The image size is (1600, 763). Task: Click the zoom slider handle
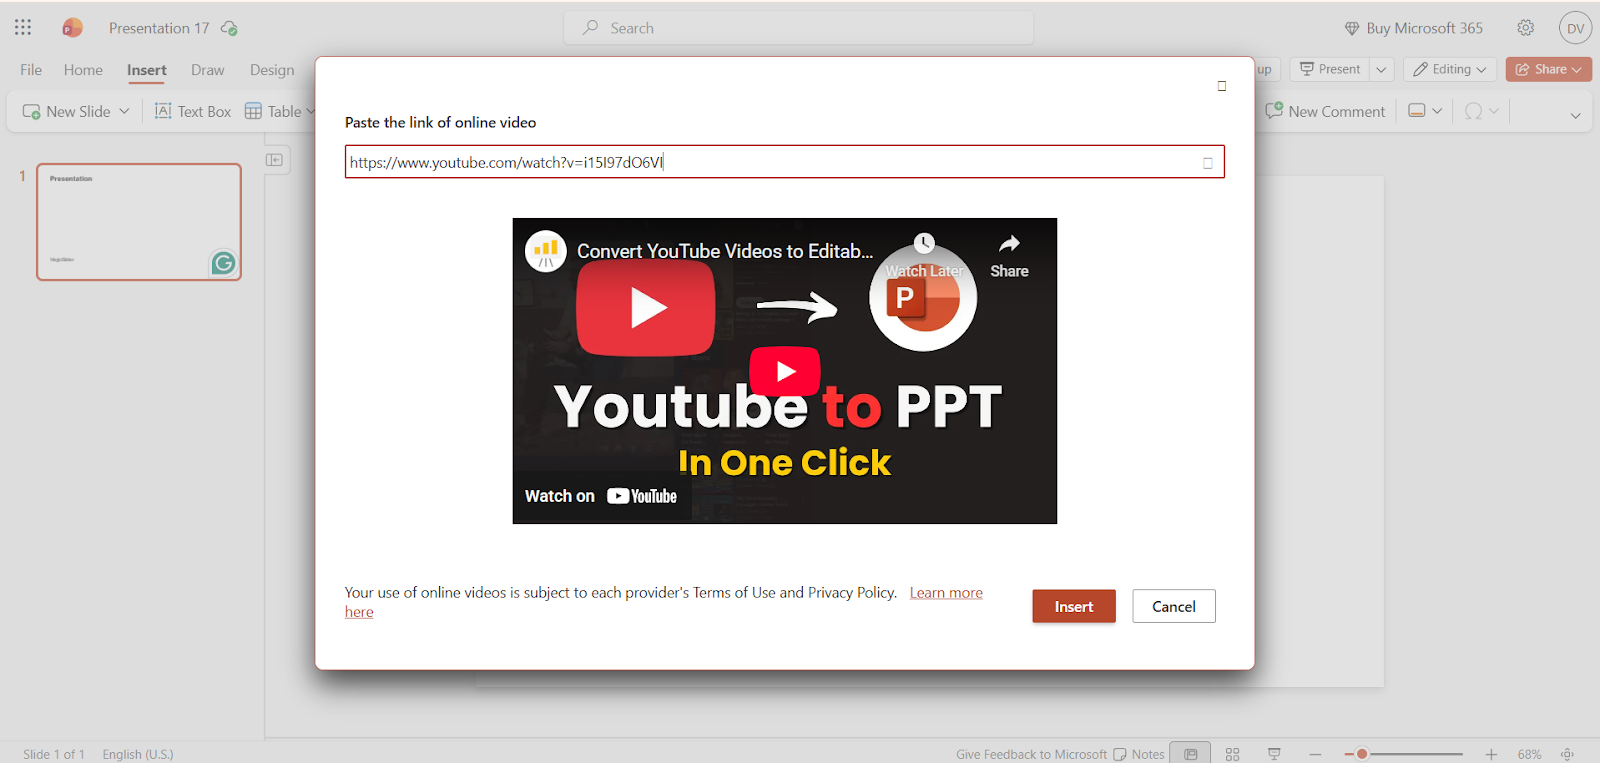point(1362,754)
